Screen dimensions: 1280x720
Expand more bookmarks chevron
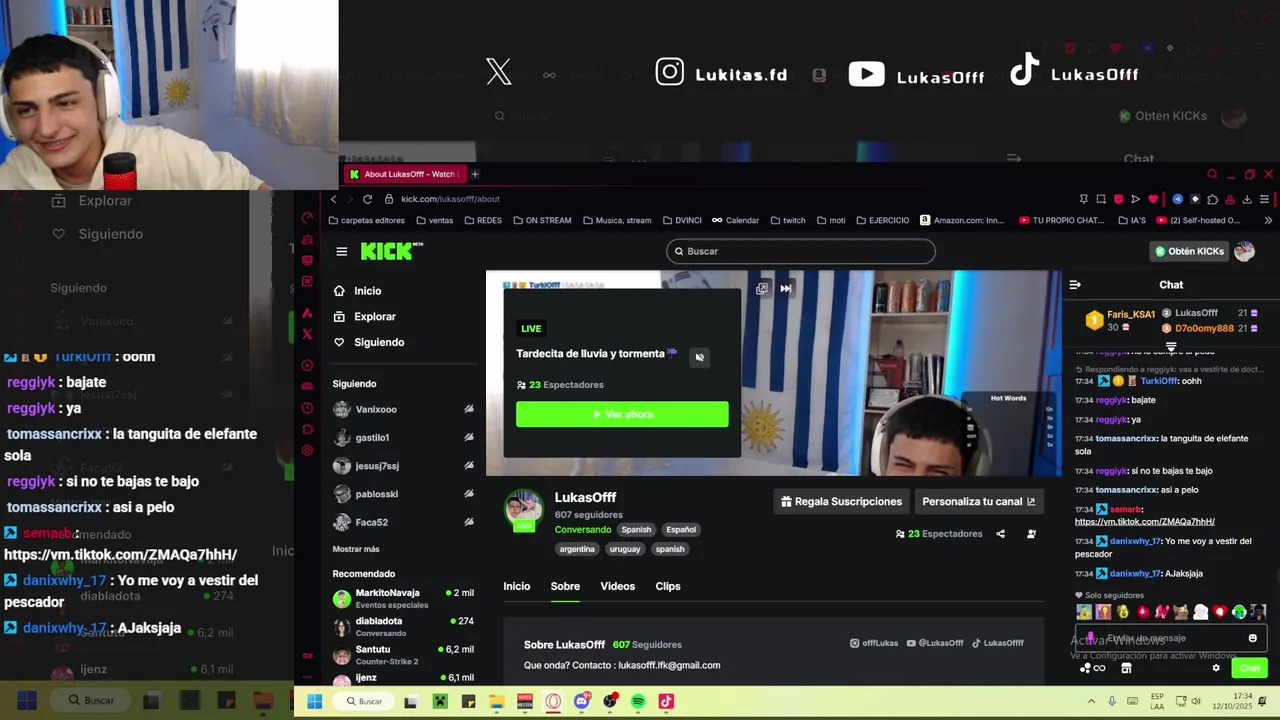click(x=1268, y=220)
